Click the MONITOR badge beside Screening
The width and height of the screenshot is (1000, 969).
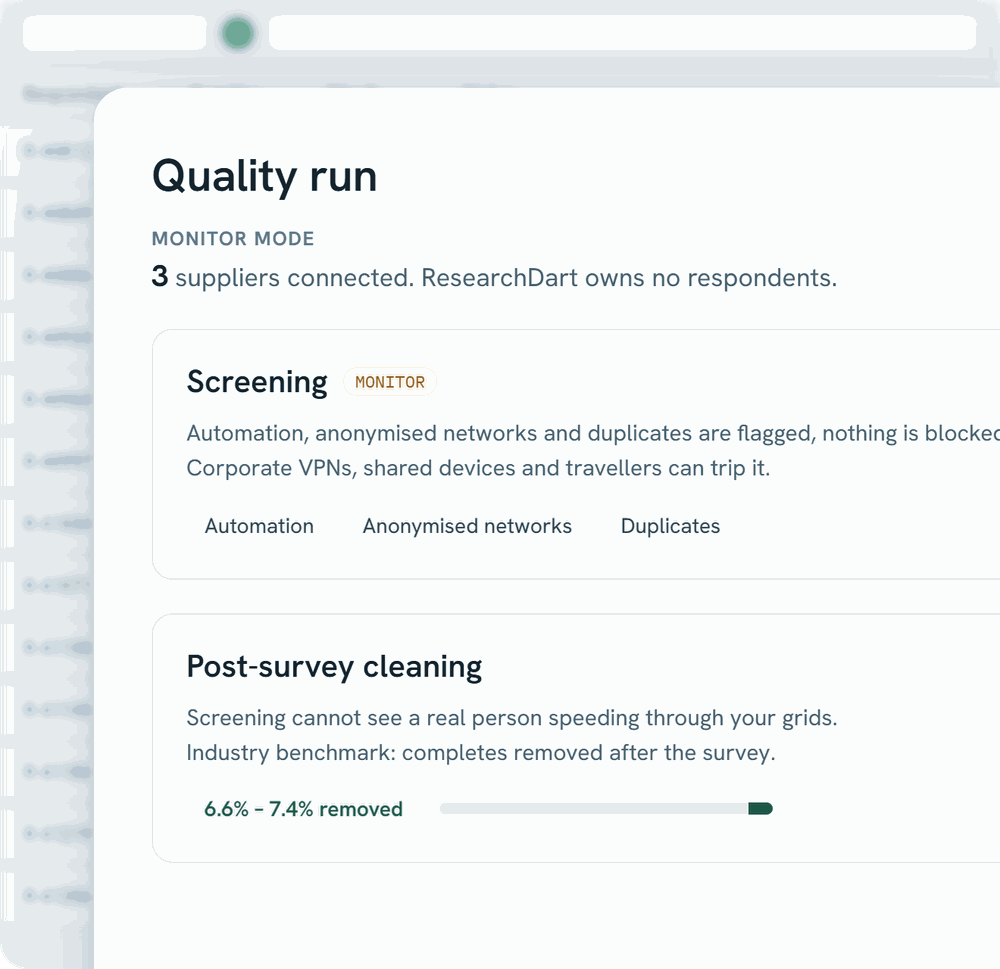pyautogui.click(x=390, y=382)
